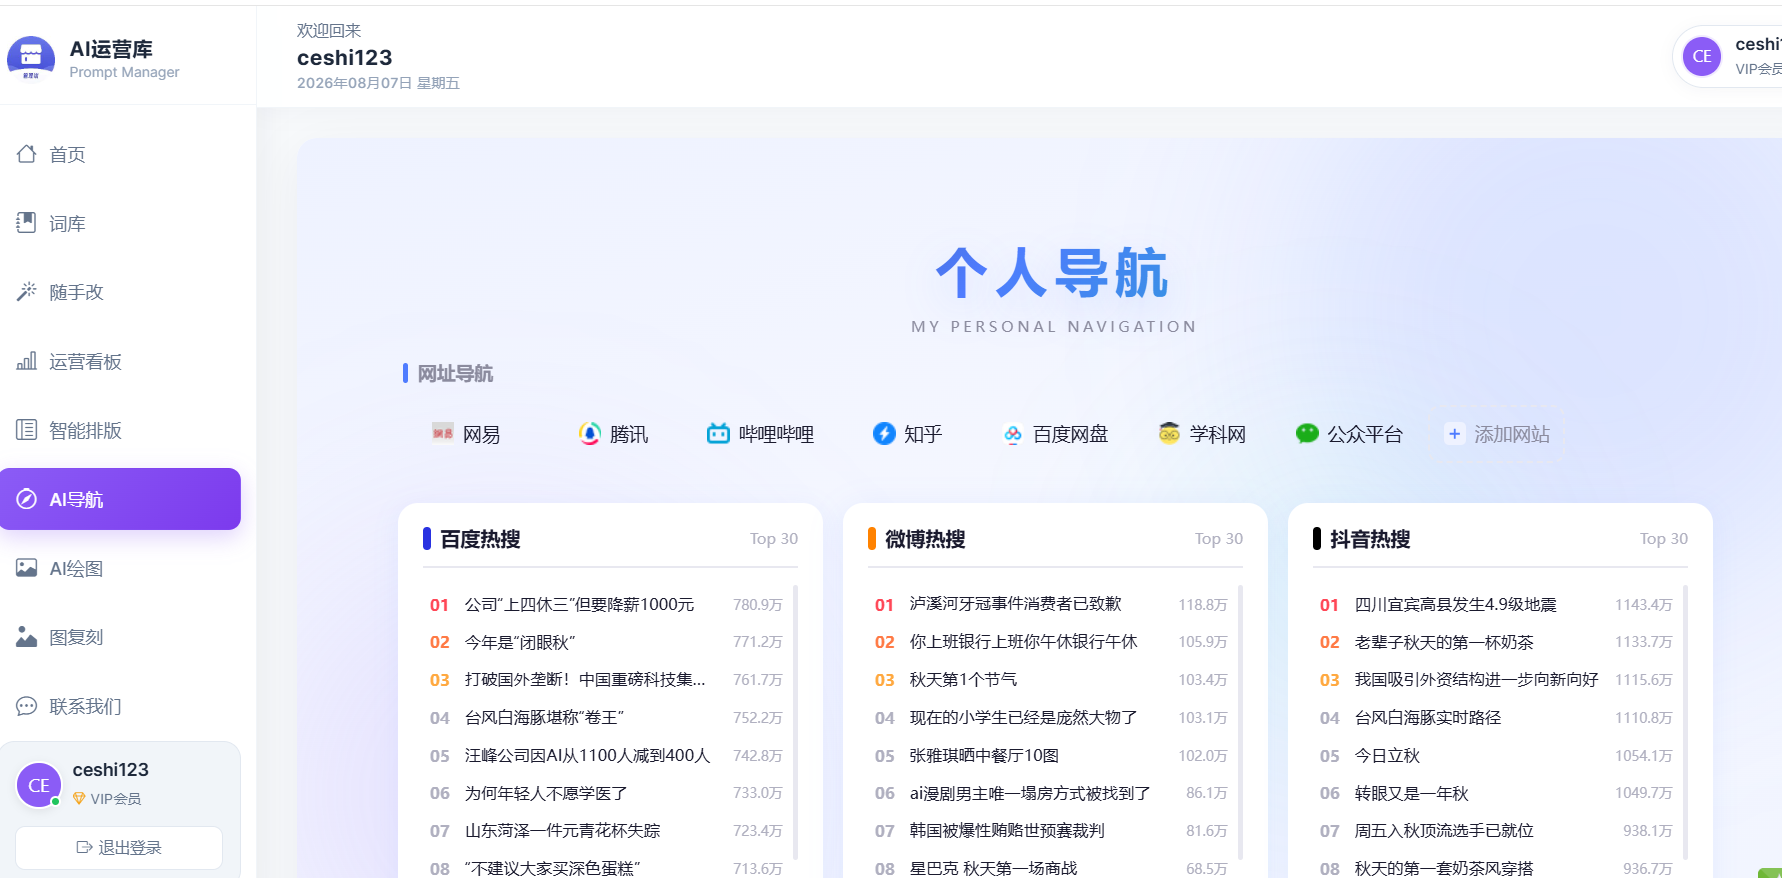Click the 知乎 blue icon
Image resolution: width=1782 pixels, height=878 pixels.
tap(884, 433)
